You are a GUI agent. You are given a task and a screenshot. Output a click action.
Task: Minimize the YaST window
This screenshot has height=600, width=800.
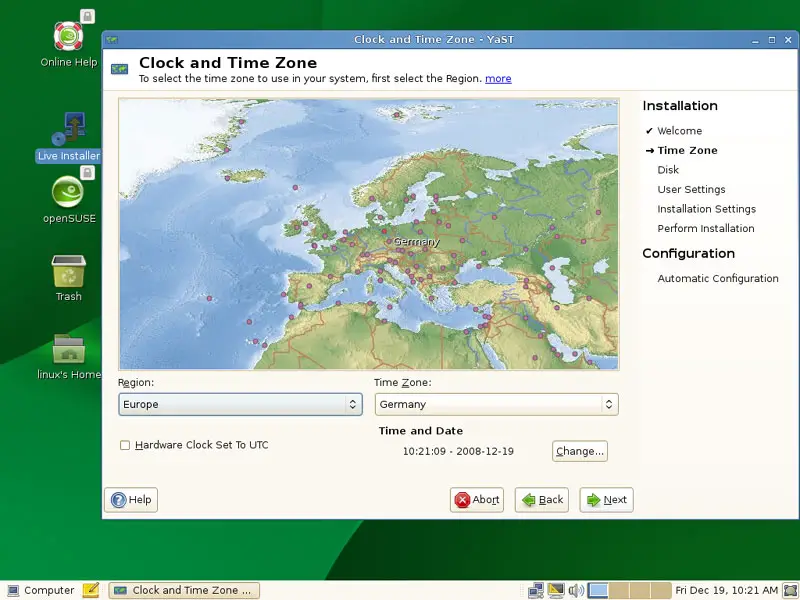click(756, 39)
